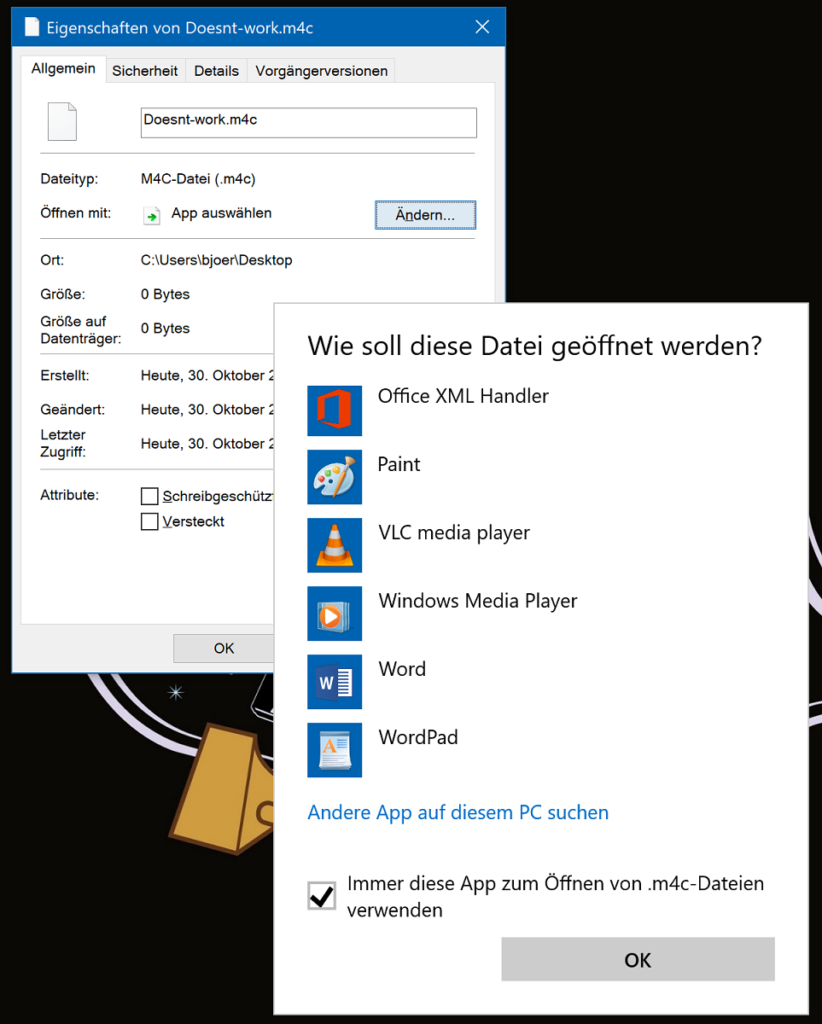Click the Office XML Handler icon

(334, 410)
